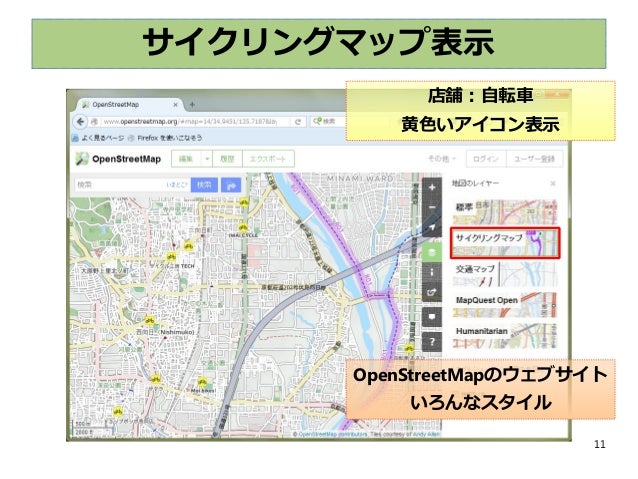The width and height of the screenshot is (638, 479).
Task: Click the 地図のレイヤー panel heading
Action: tap(475, 184)
